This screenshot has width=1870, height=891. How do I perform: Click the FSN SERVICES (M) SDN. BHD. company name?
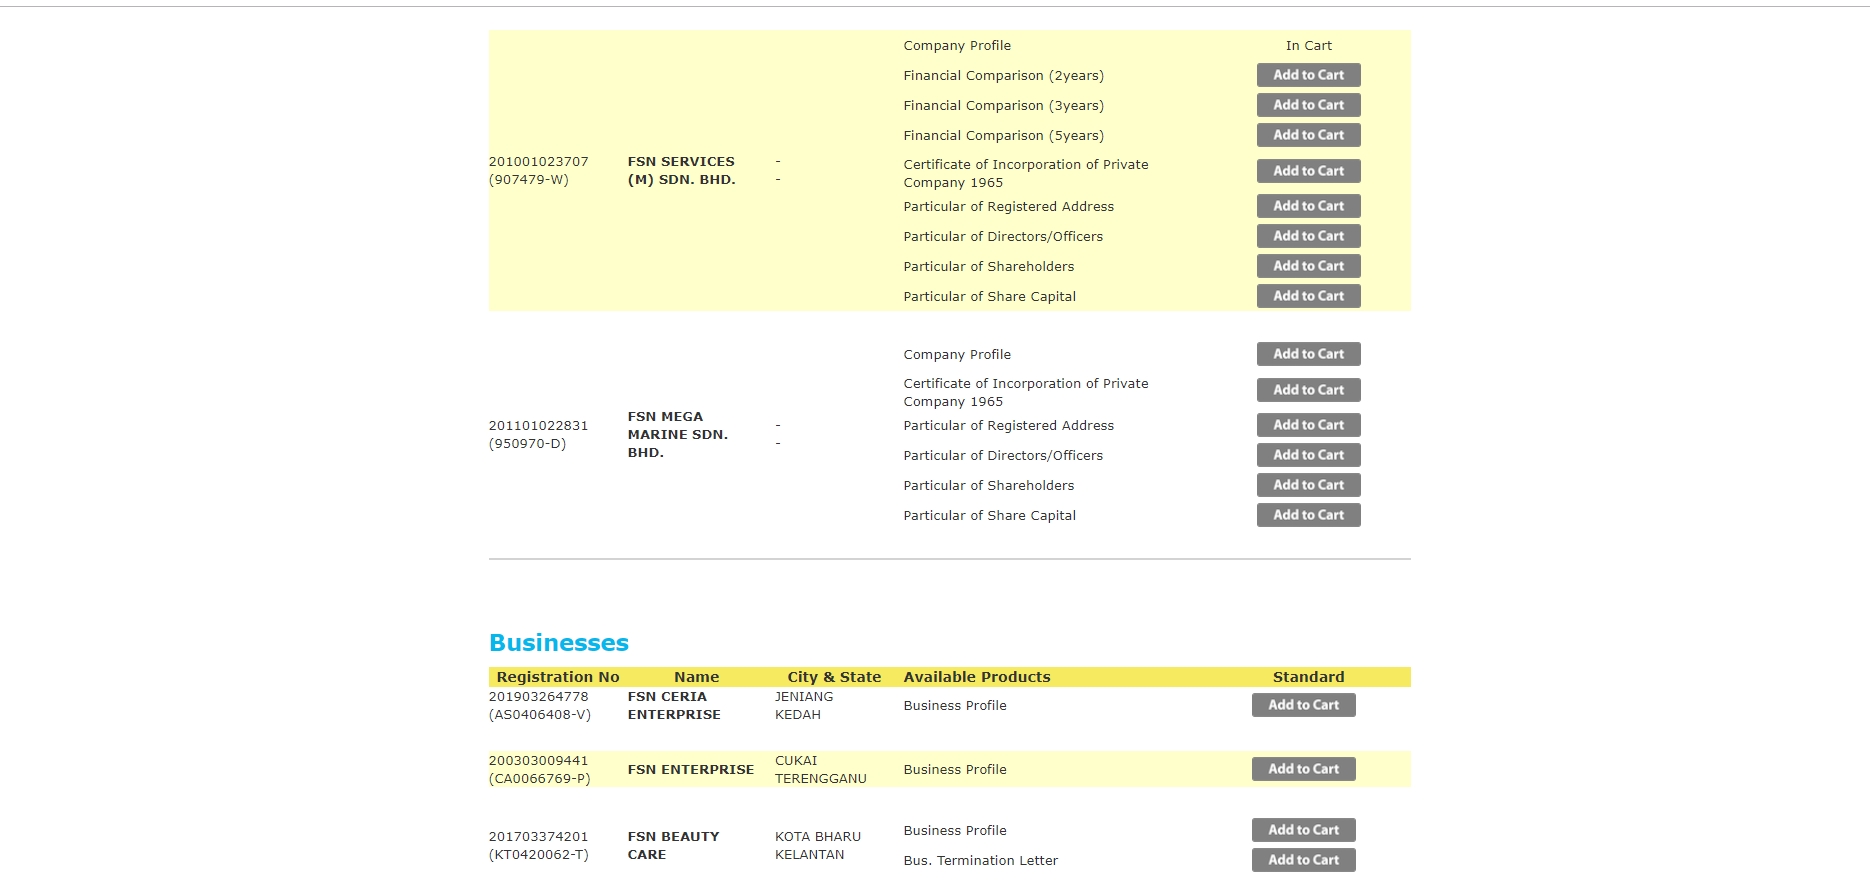(681, 170)
